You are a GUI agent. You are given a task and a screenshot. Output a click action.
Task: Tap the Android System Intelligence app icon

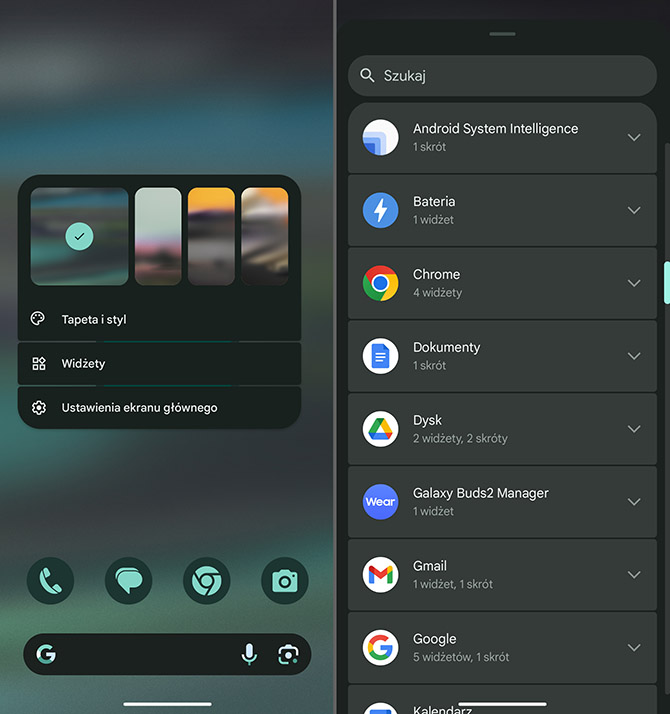[x=380, y=137]
